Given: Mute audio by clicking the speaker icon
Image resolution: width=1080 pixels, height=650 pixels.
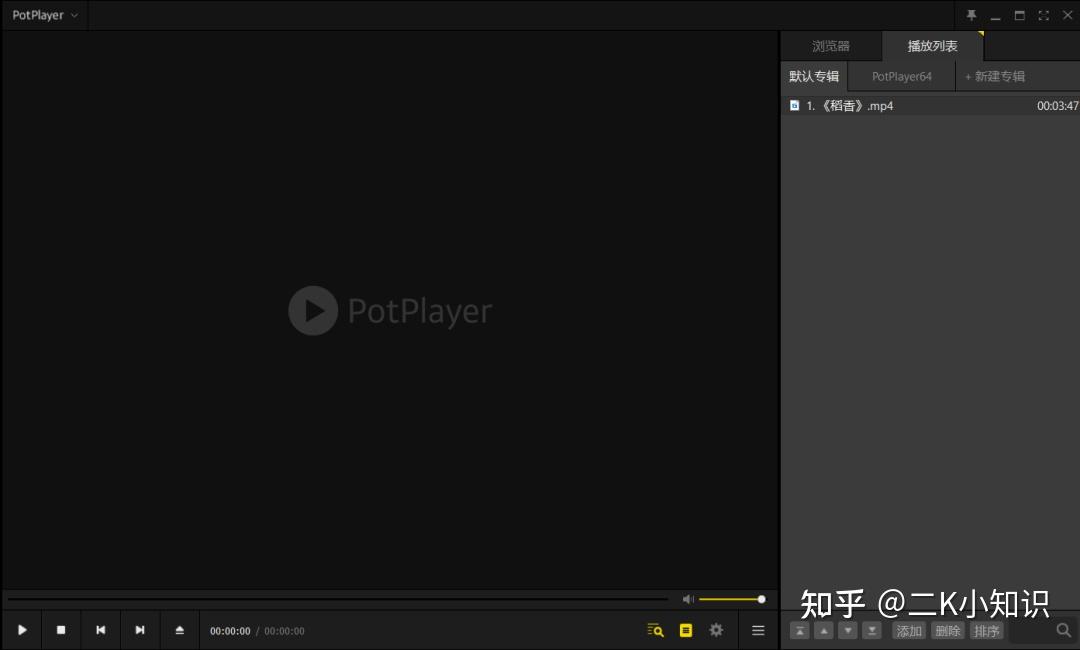Looking at the screenshot, I should pos(688,598).
